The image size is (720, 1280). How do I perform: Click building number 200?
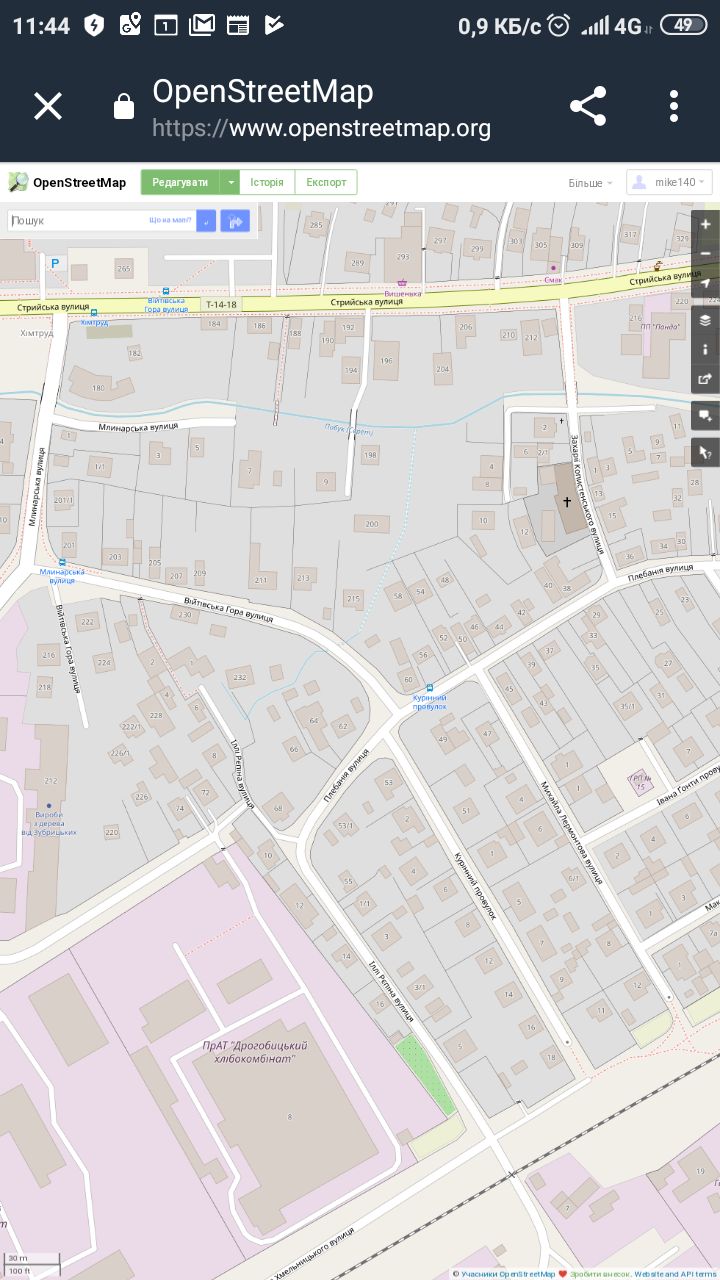pos(372,524)
